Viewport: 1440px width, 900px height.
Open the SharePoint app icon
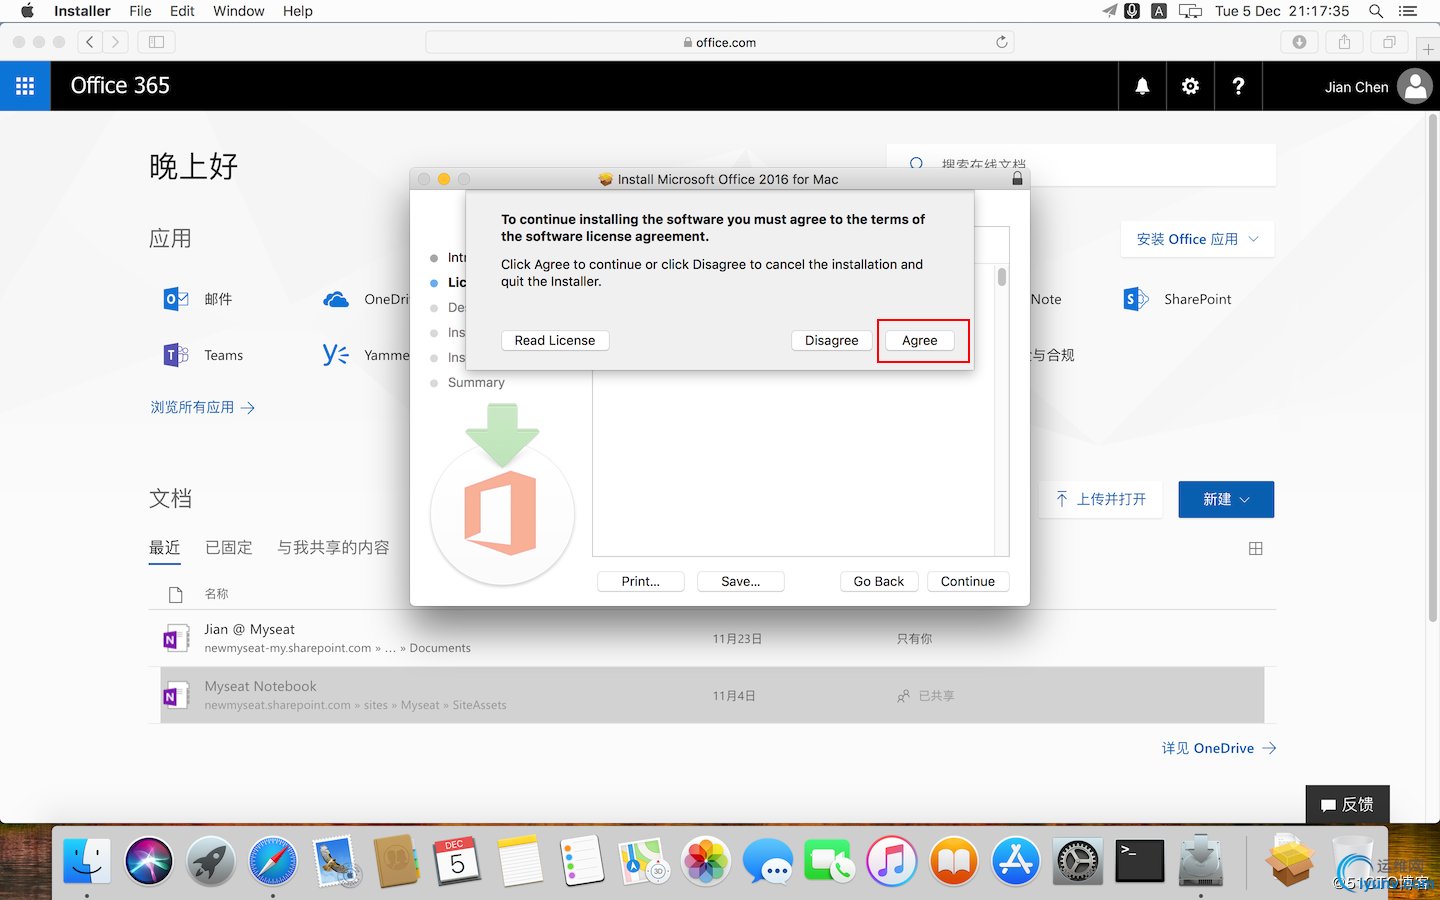pyautogui.click(x=1136, y=299)
